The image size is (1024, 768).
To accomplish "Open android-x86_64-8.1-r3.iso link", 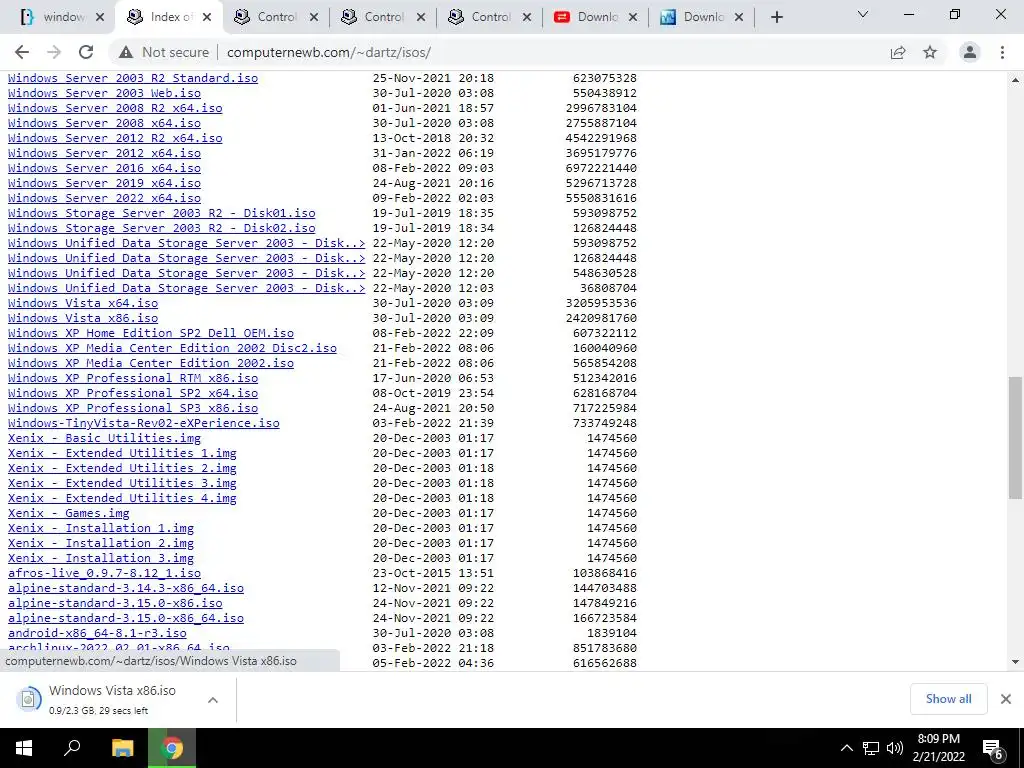I will (x=97, y=633).
